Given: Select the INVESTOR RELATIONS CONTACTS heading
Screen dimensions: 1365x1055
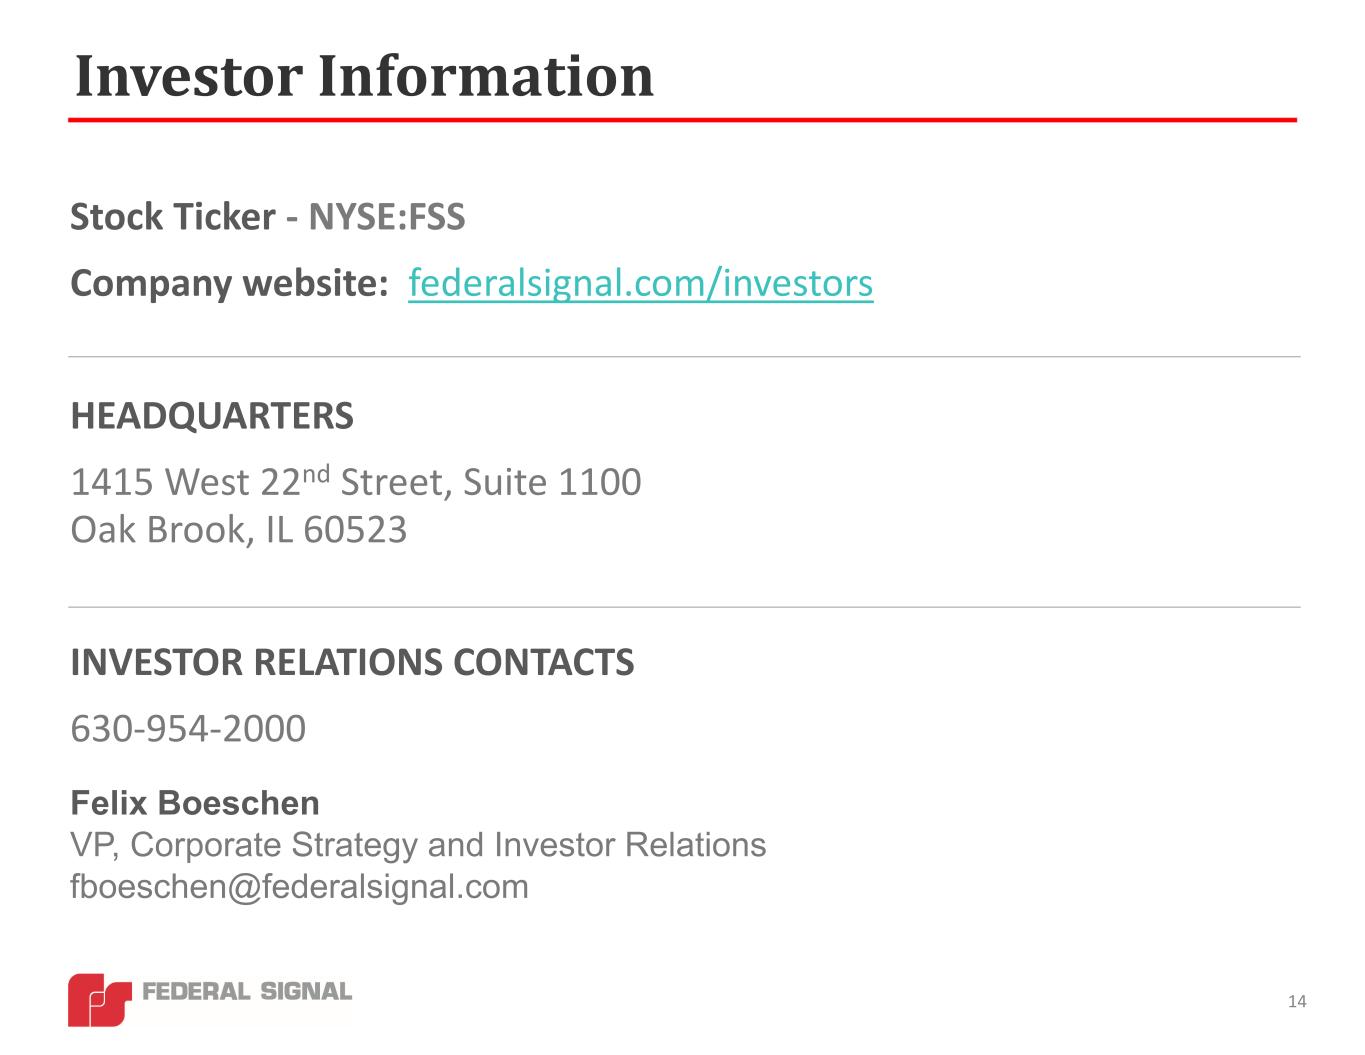Looking at the screenshot, I should point(352,662).
